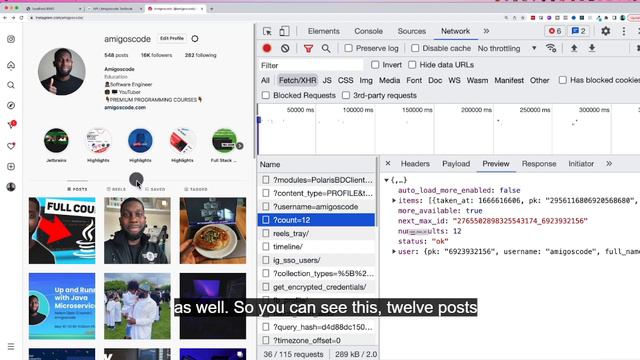640x360 pixels.
Task: Switch to the Elements panel tab
Action: coord(324,31)
